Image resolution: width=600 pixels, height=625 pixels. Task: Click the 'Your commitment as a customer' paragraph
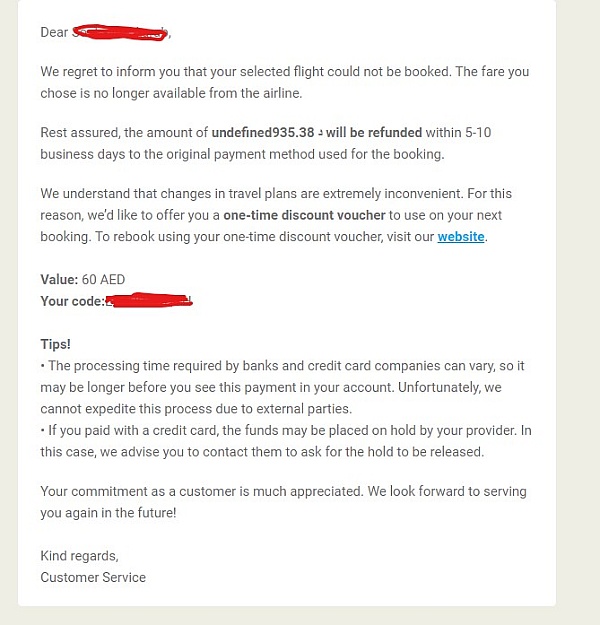tap(283, 502)
